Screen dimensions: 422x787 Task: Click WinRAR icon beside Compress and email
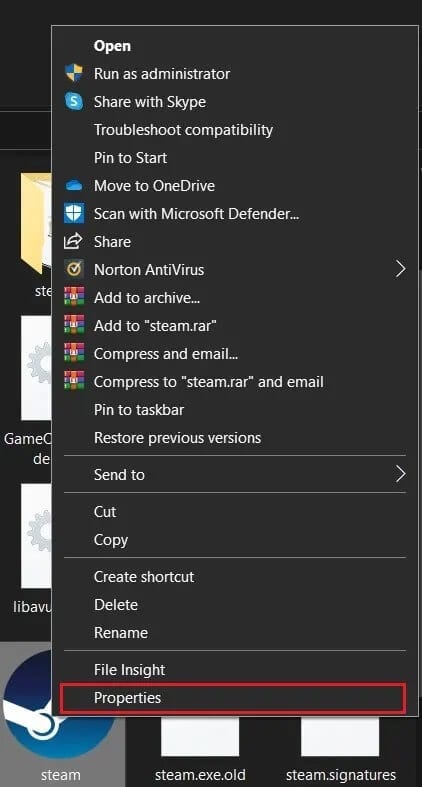coord(74,354)
